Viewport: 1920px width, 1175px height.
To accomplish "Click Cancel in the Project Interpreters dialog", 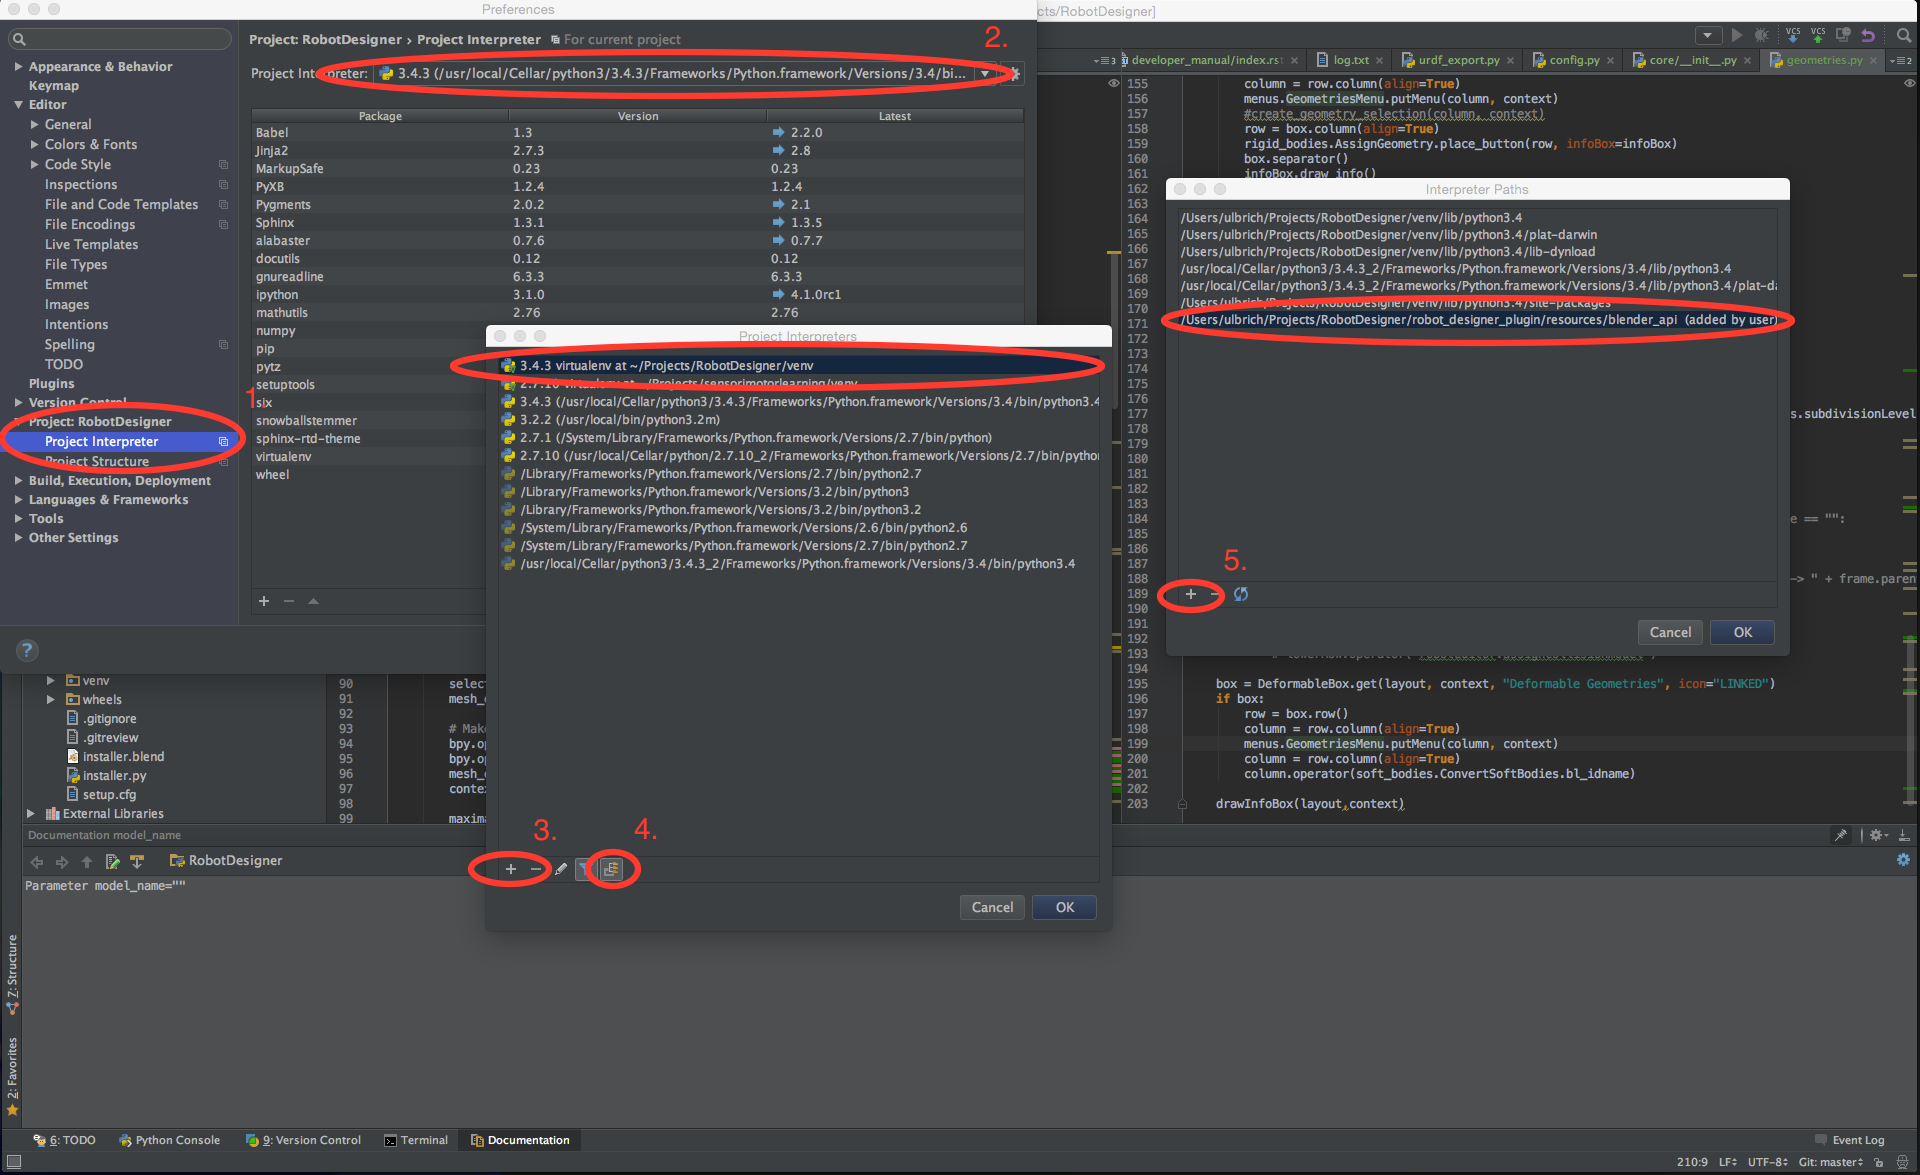I will tap(992, 907).
